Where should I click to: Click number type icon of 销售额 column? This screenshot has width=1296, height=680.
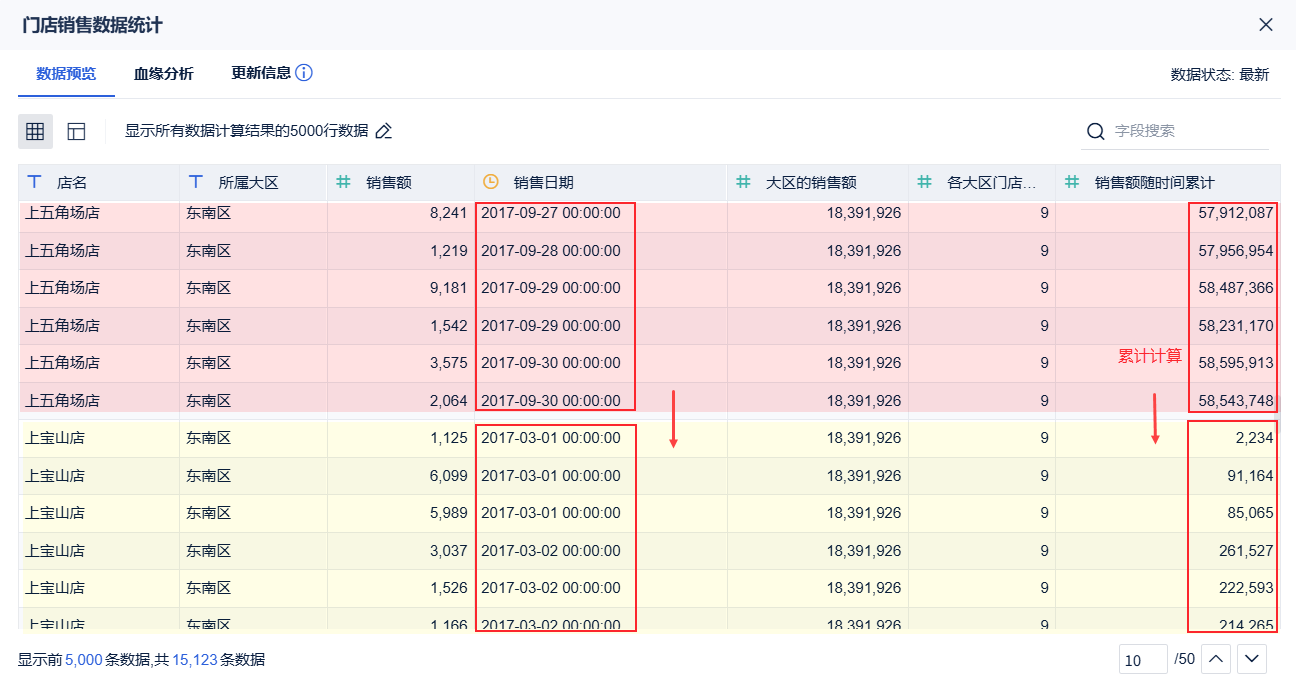coord(343,182)
